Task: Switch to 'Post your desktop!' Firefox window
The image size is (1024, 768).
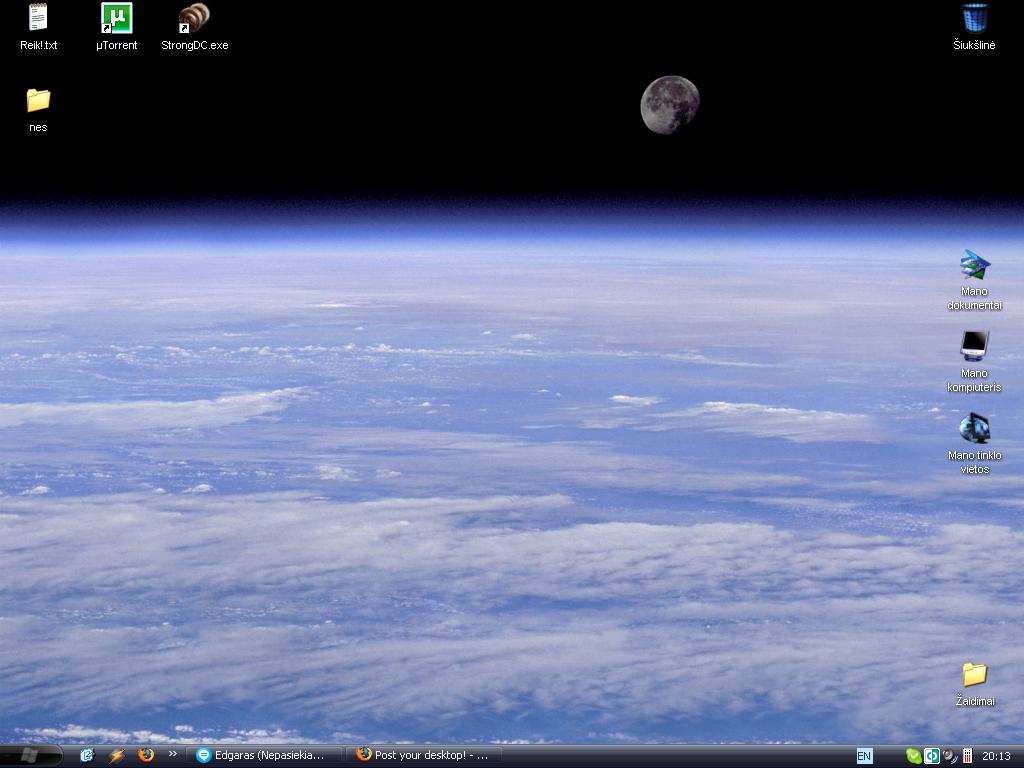Action: coord(426,756)
